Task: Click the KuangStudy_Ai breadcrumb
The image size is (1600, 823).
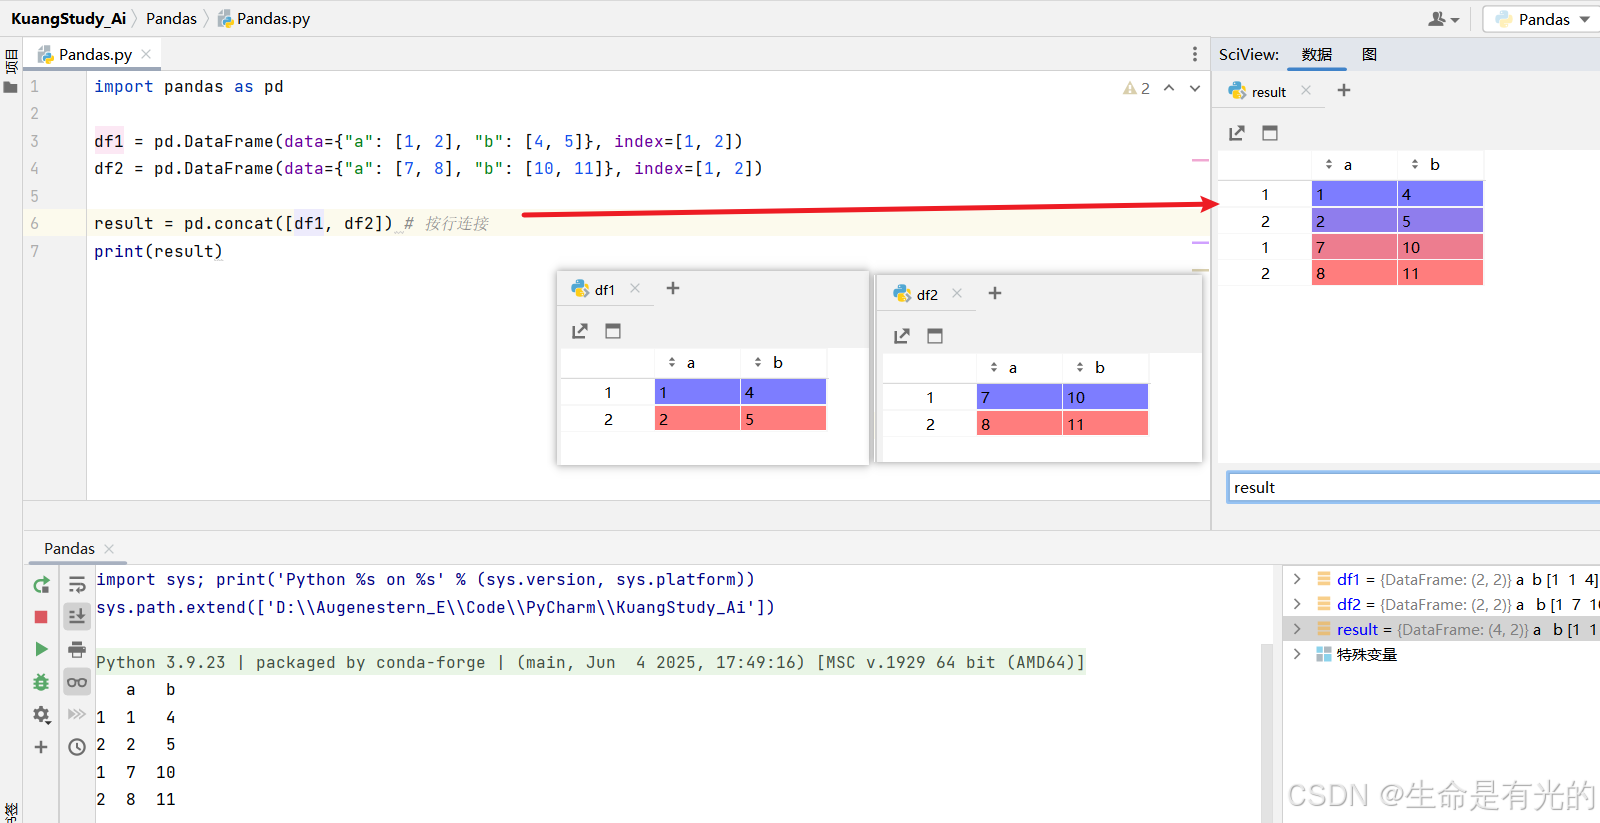Action: pyautogui.click(x=68, y=18)
